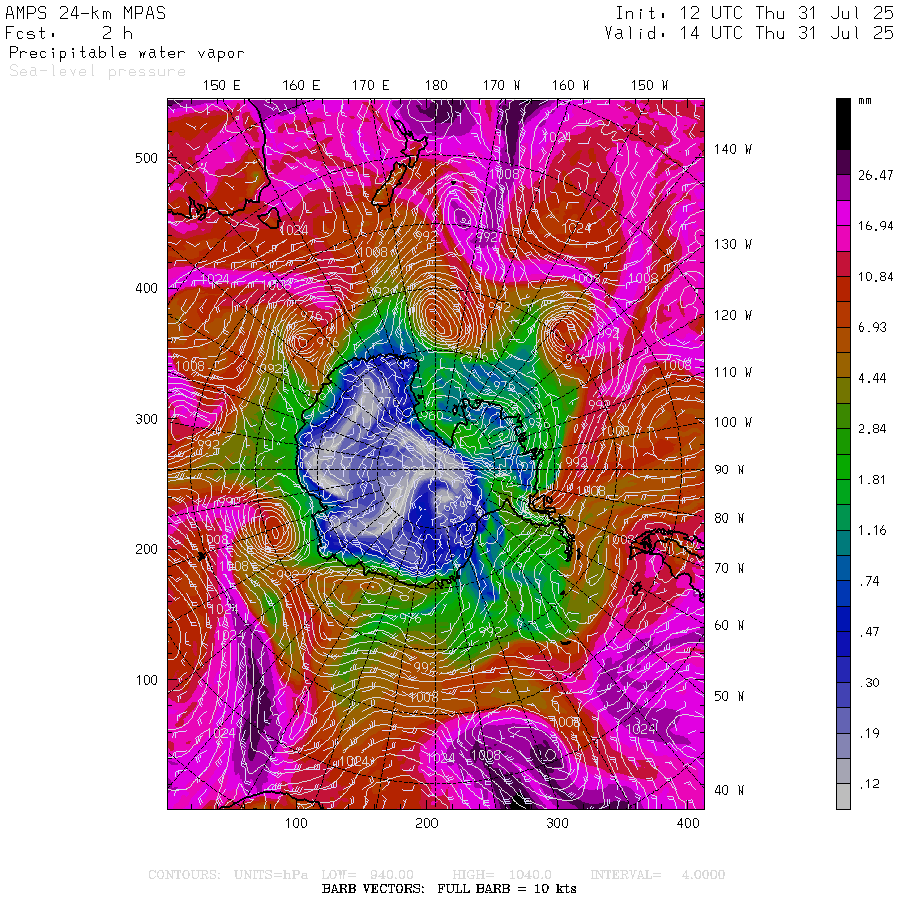Click the "150 E" longitude label
The height and width of the screenshot is (900, 900).
click(x=222, y=85)
